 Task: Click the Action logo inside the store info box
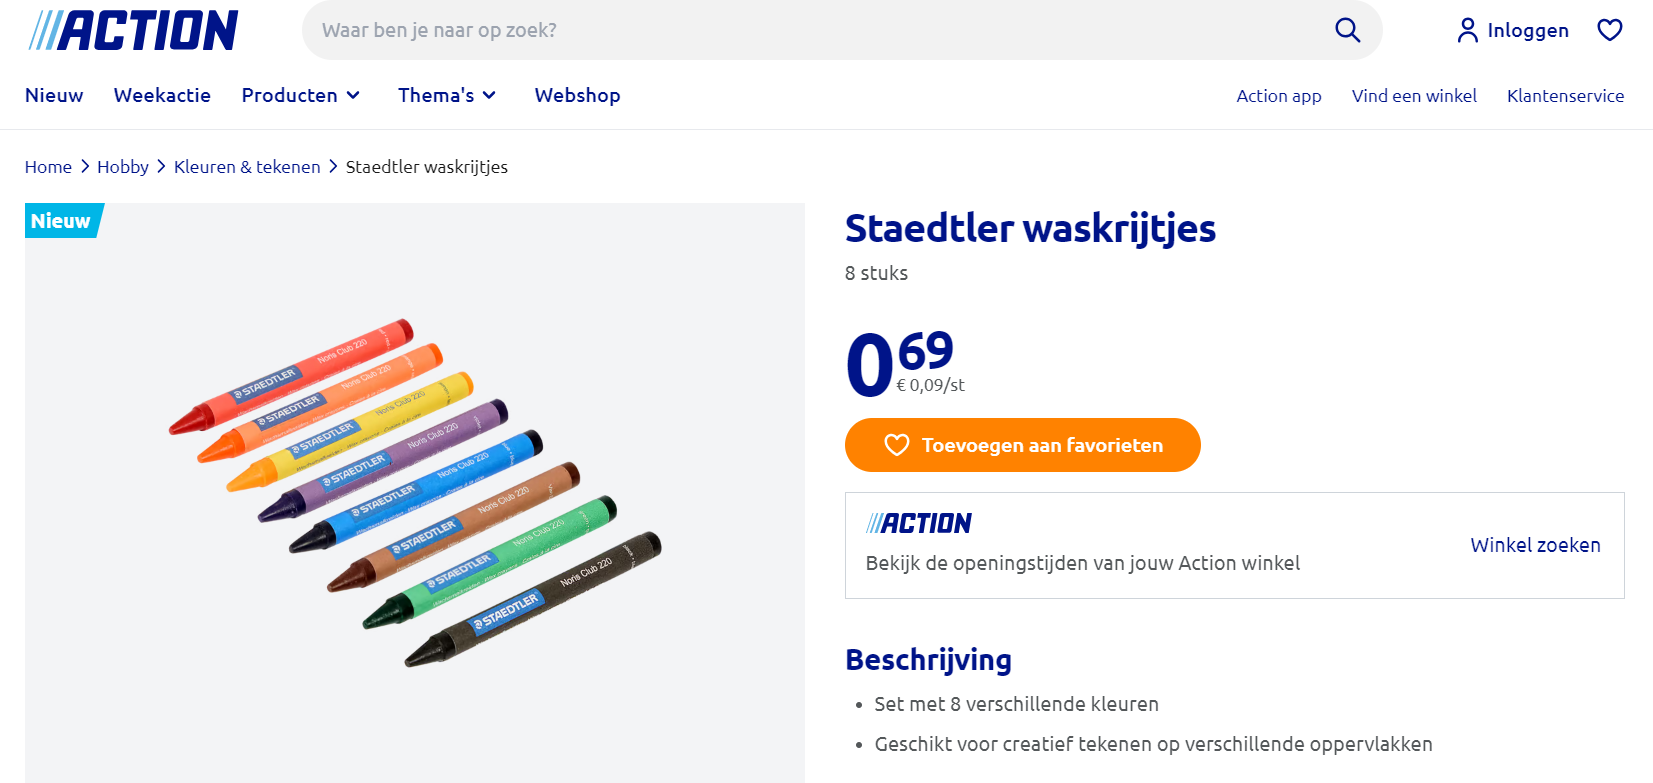[918, 522]
